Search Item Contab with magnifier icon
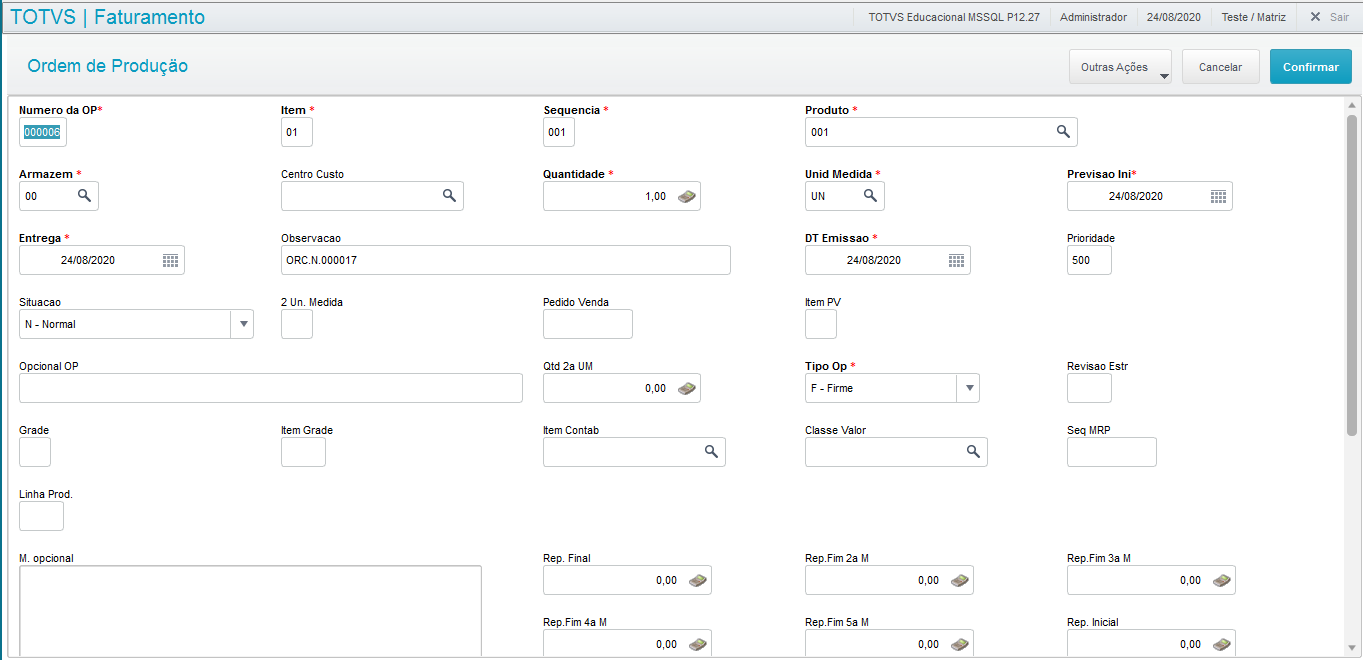Screen dimensions: 1363x660 point(711,452)
